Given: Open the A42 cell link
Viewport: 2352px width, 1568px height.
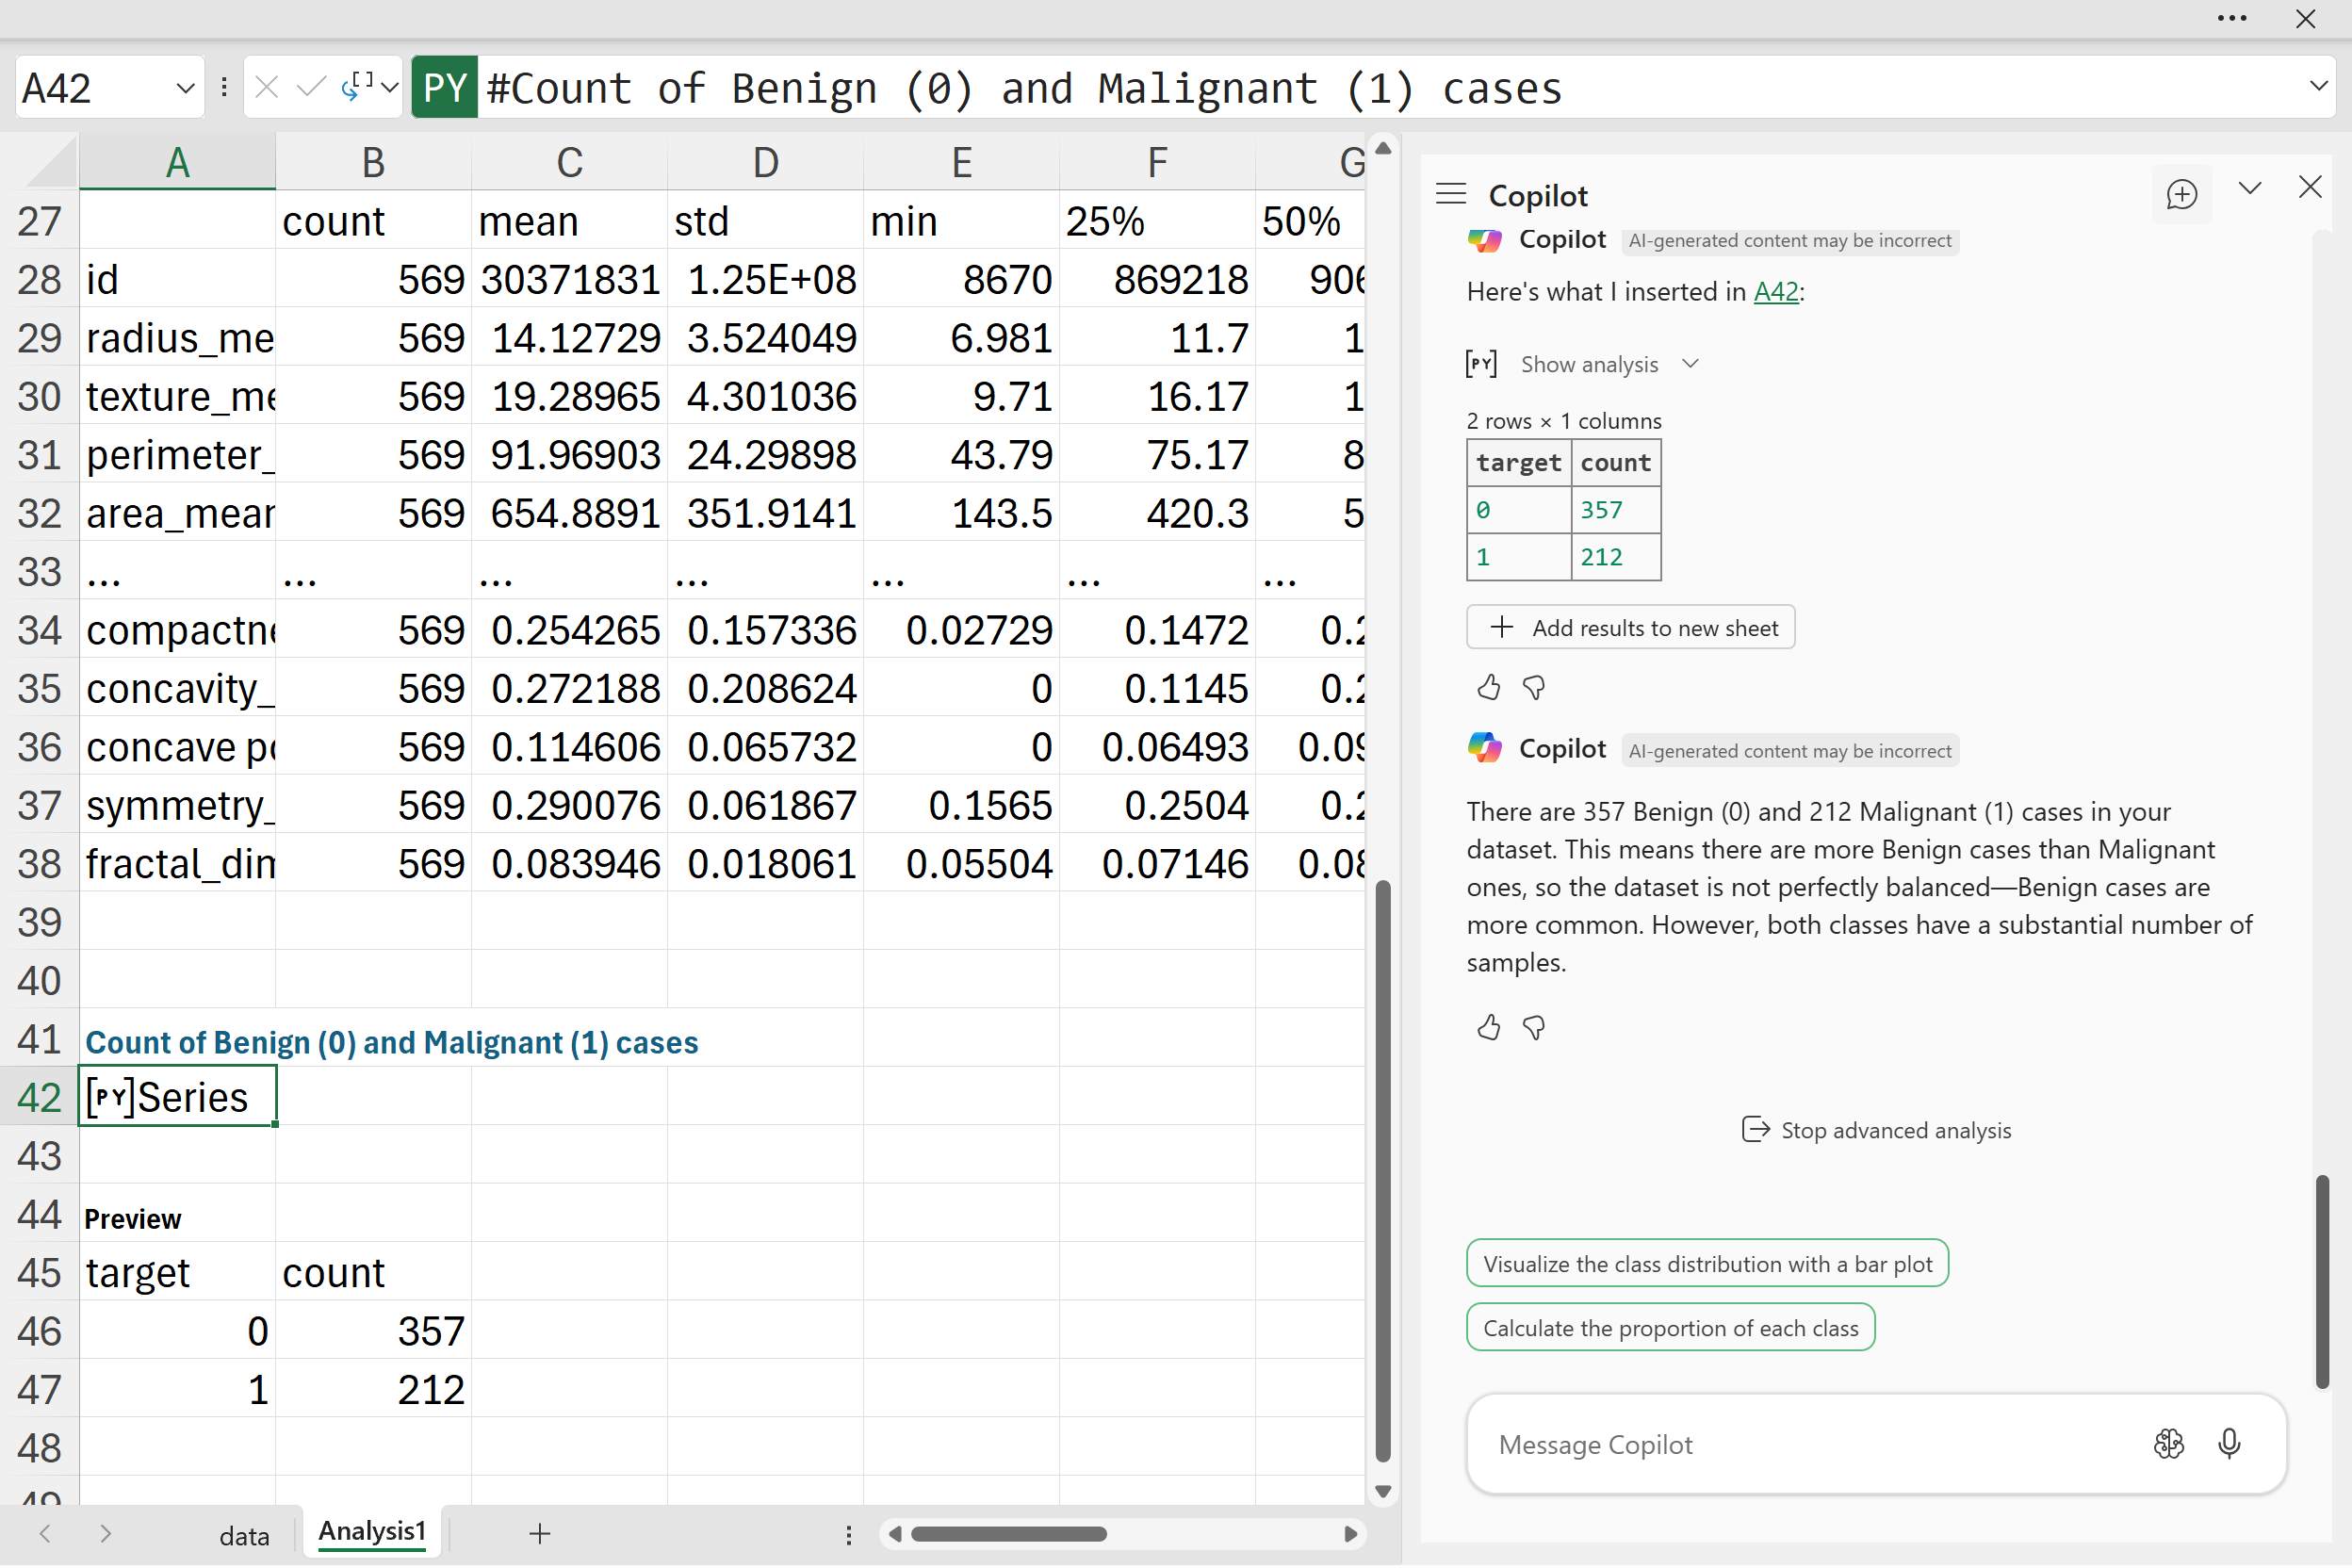Looking at the screenshot, I should click(x=1775, y=292).
